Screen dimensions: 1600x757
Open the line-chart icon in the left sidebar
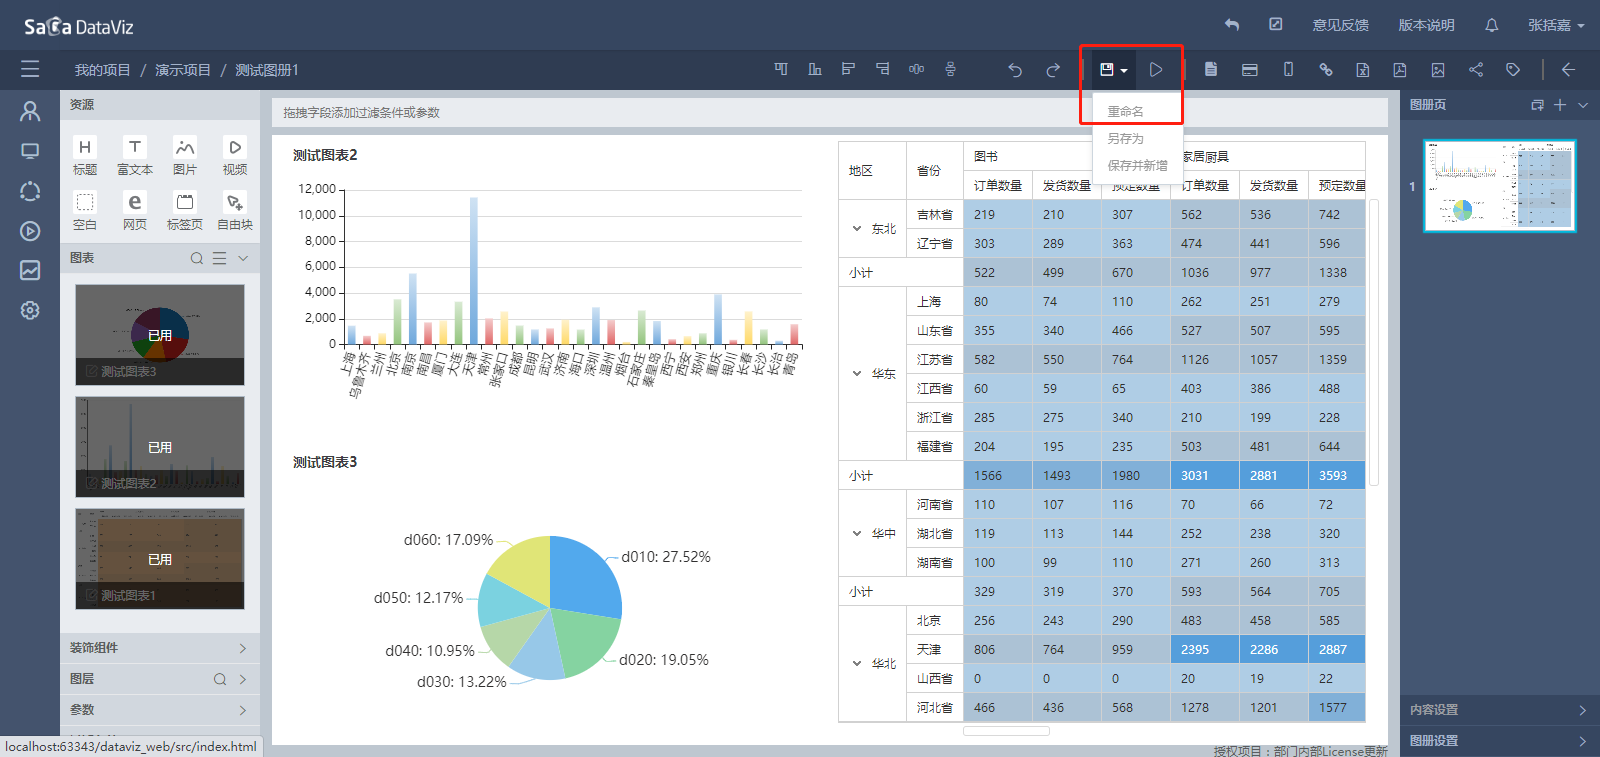(x=30, y=270)
